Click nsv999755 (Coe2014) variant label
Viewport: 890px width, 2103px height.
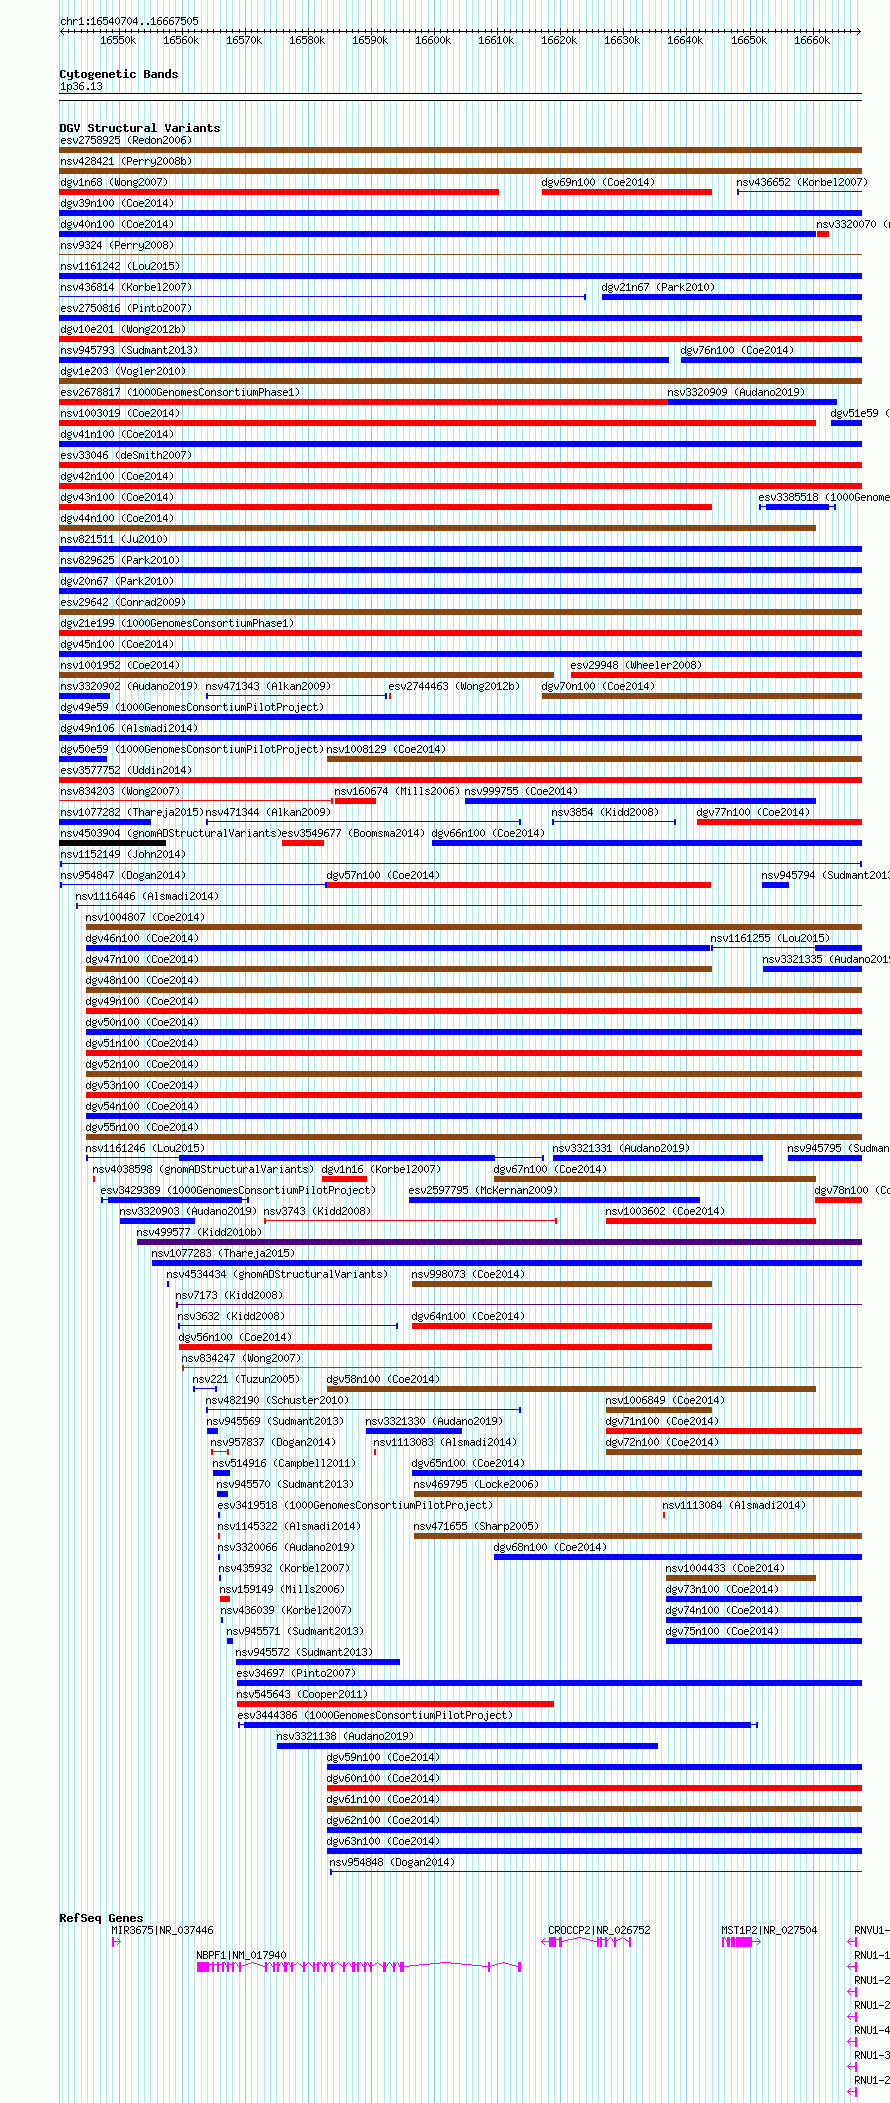521,791
